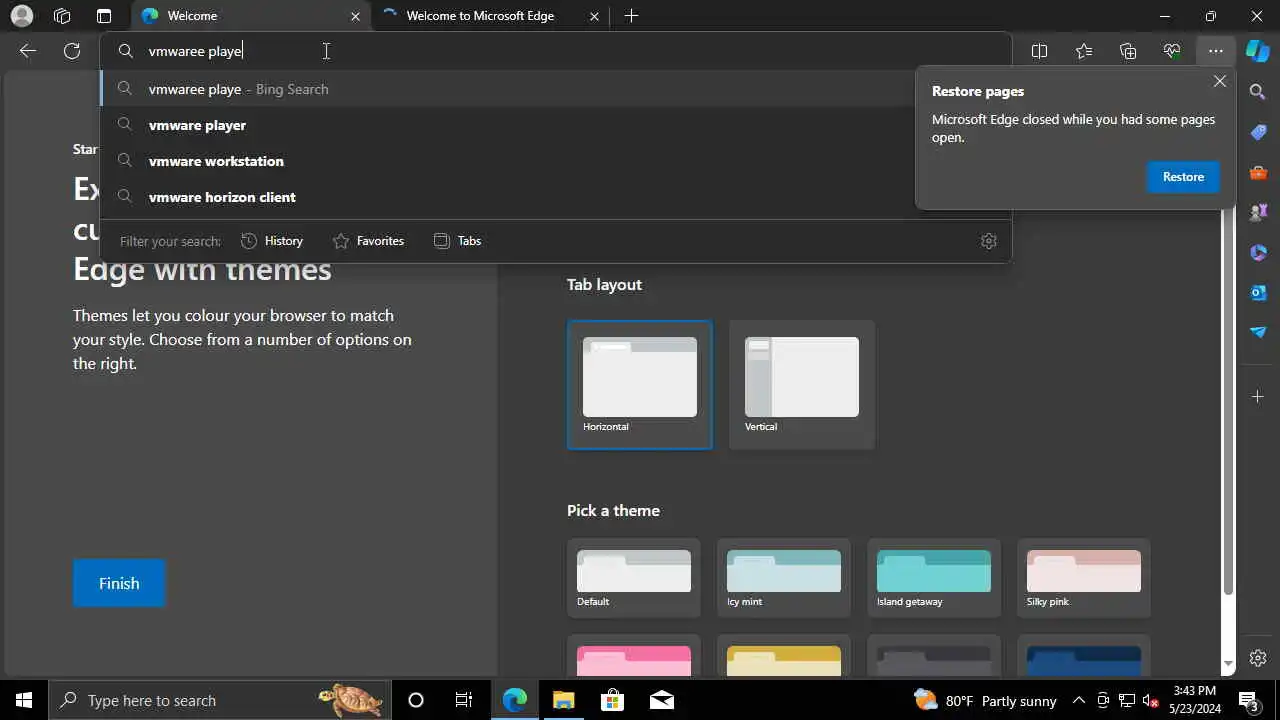
Task: Click the page scroll down arrow
Action: pos(1228,664)
